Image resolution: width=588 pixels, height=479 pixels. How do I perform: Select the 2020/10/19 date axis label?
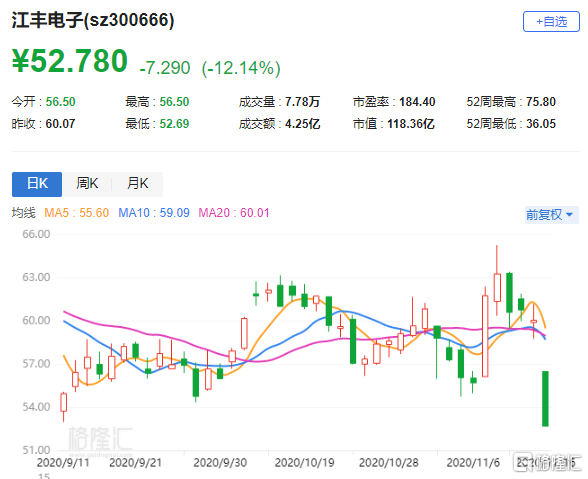point(304,462)
